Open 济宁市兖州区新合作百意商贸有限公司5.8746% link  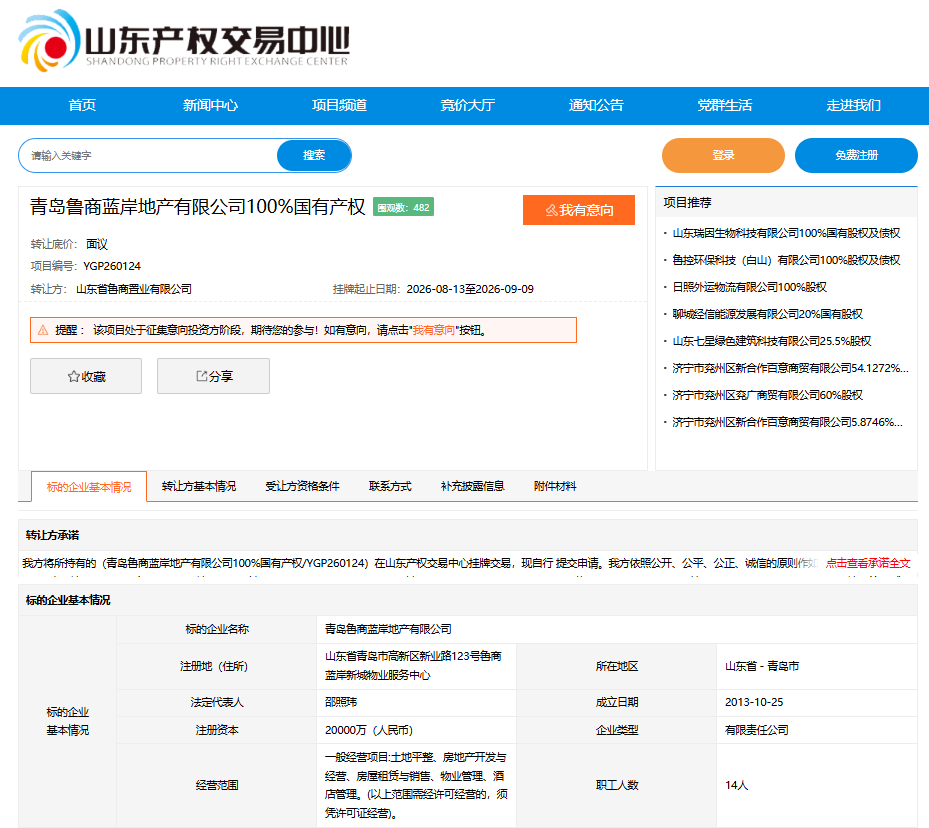pos(787,422)
